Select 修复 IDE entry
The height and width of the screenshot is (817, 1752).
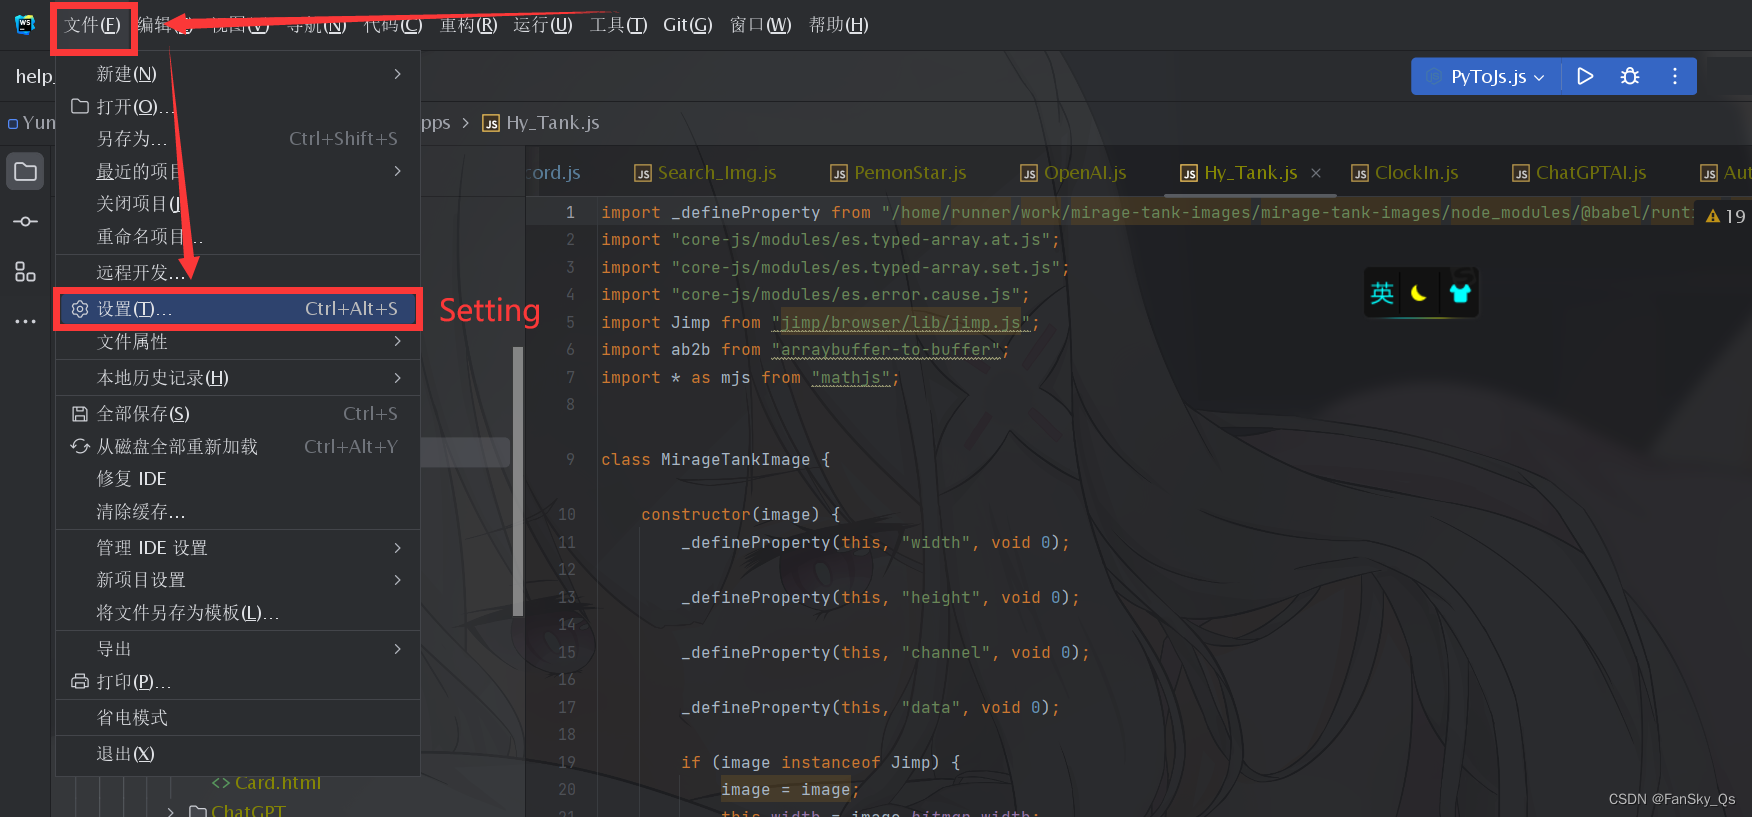(238, 479)
